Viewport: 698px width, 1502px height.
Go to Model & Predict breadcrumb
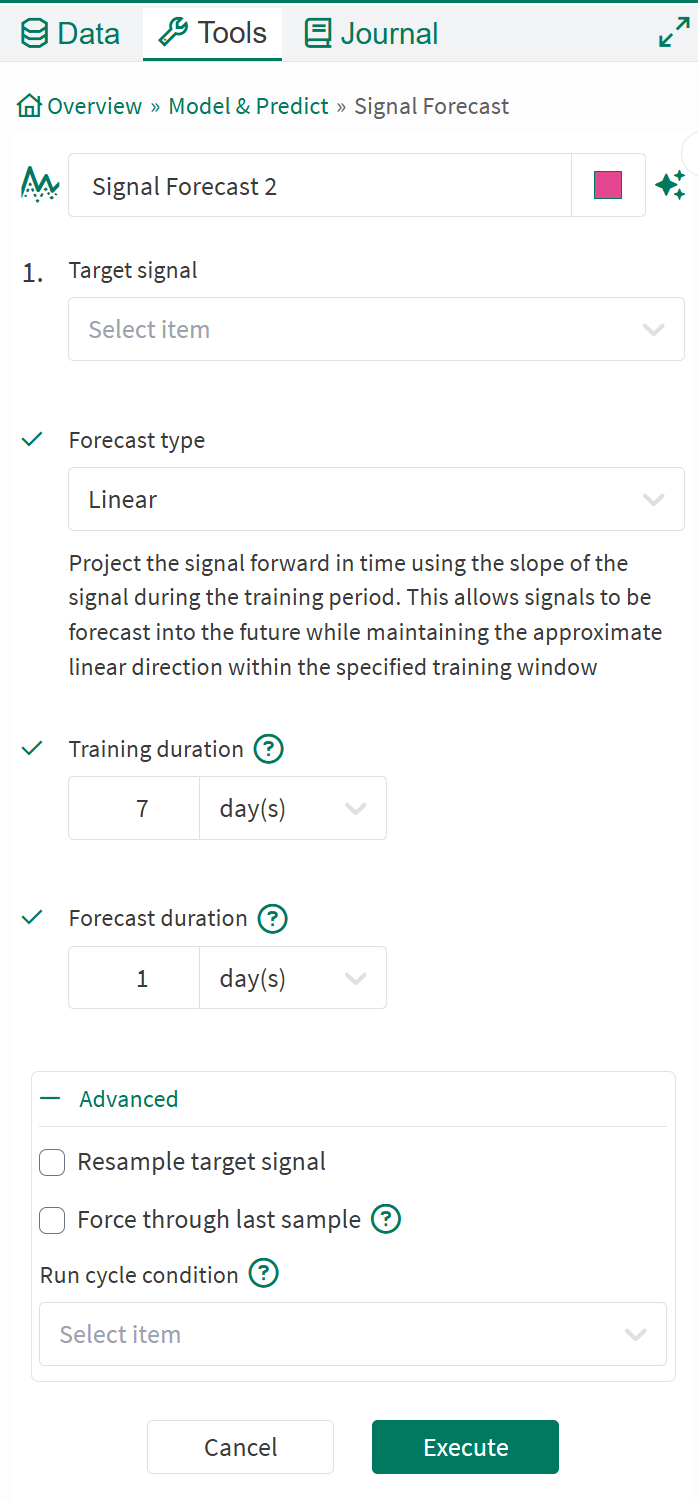[x=248, y=106]
